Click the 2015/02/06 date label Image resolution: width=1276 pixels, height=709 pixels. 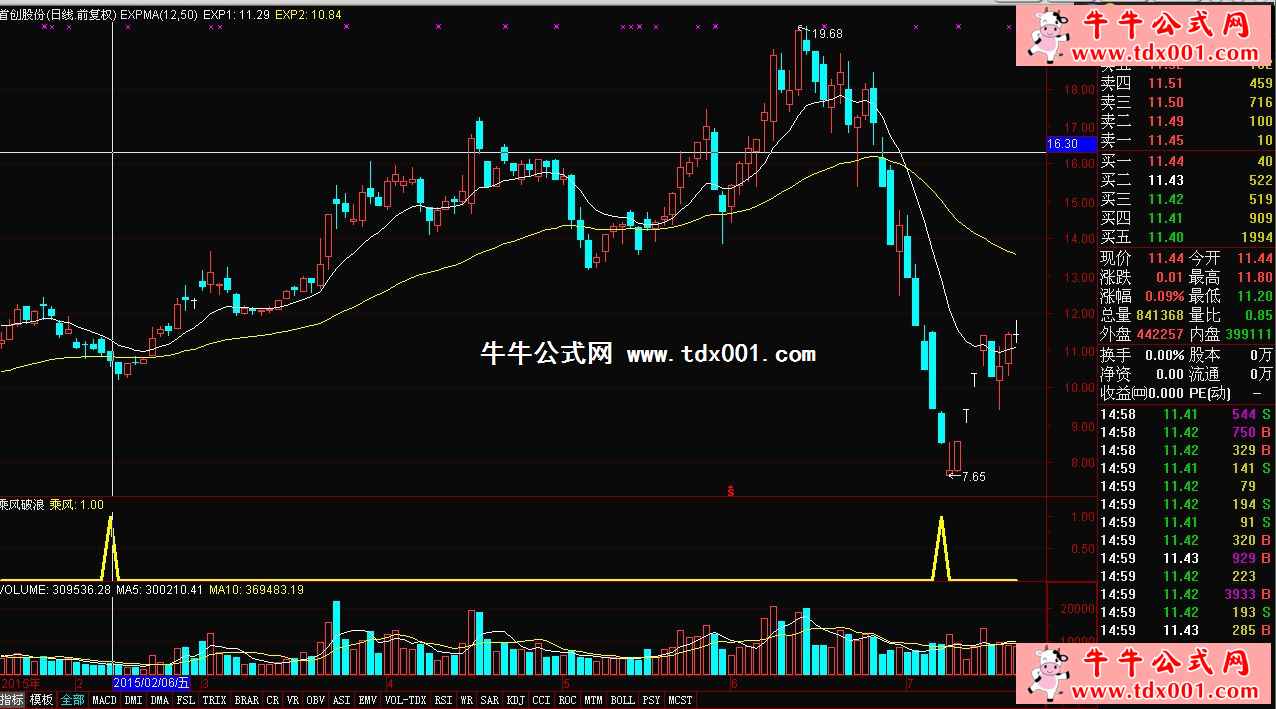click(151, 682)
